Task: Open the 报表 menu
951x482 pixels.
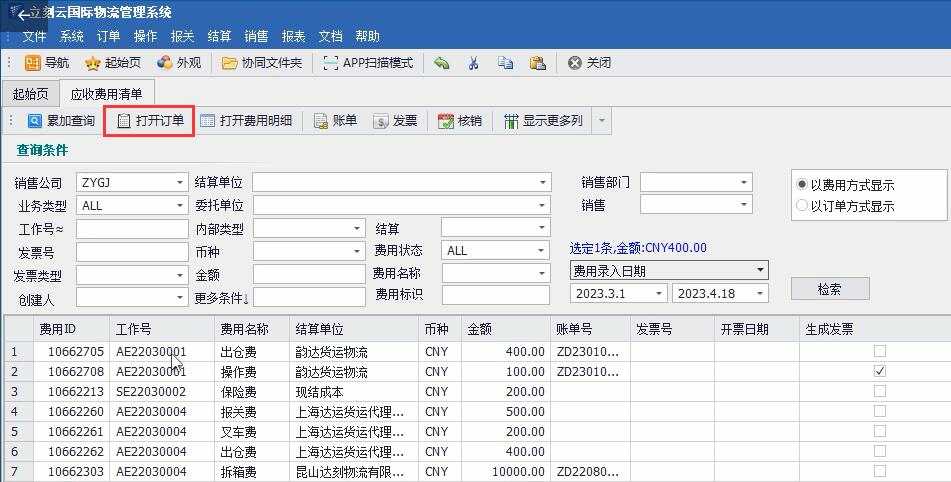Action: (293, 36)
